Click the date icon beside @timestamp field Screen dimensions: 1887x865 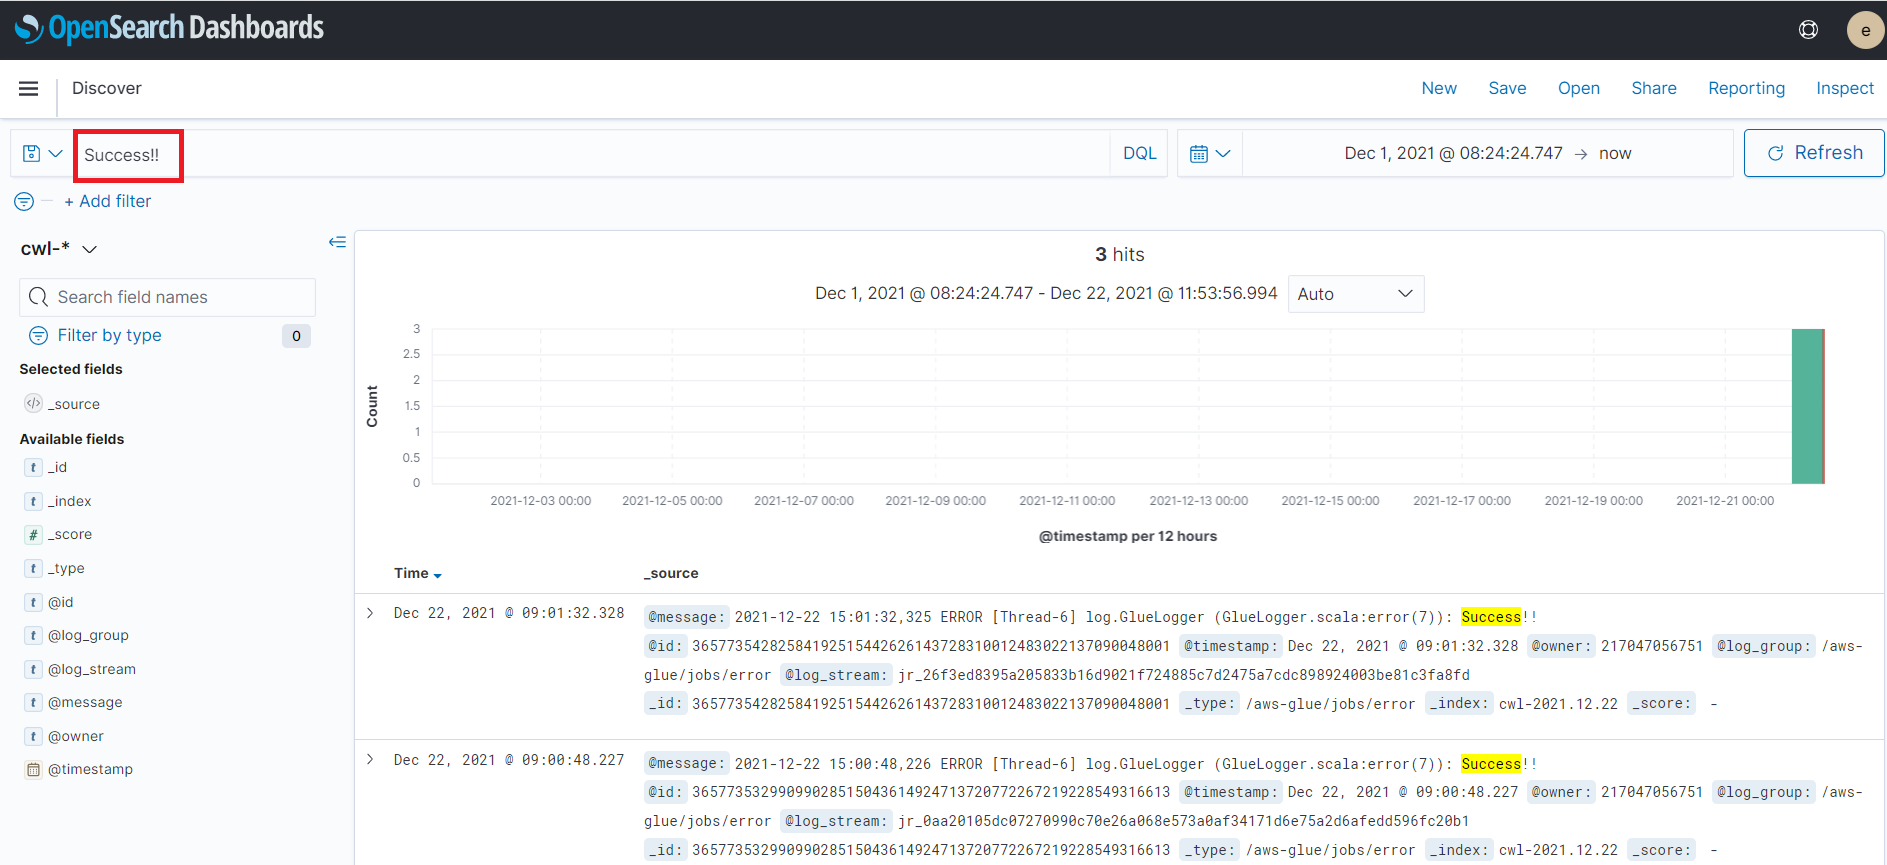33,770
